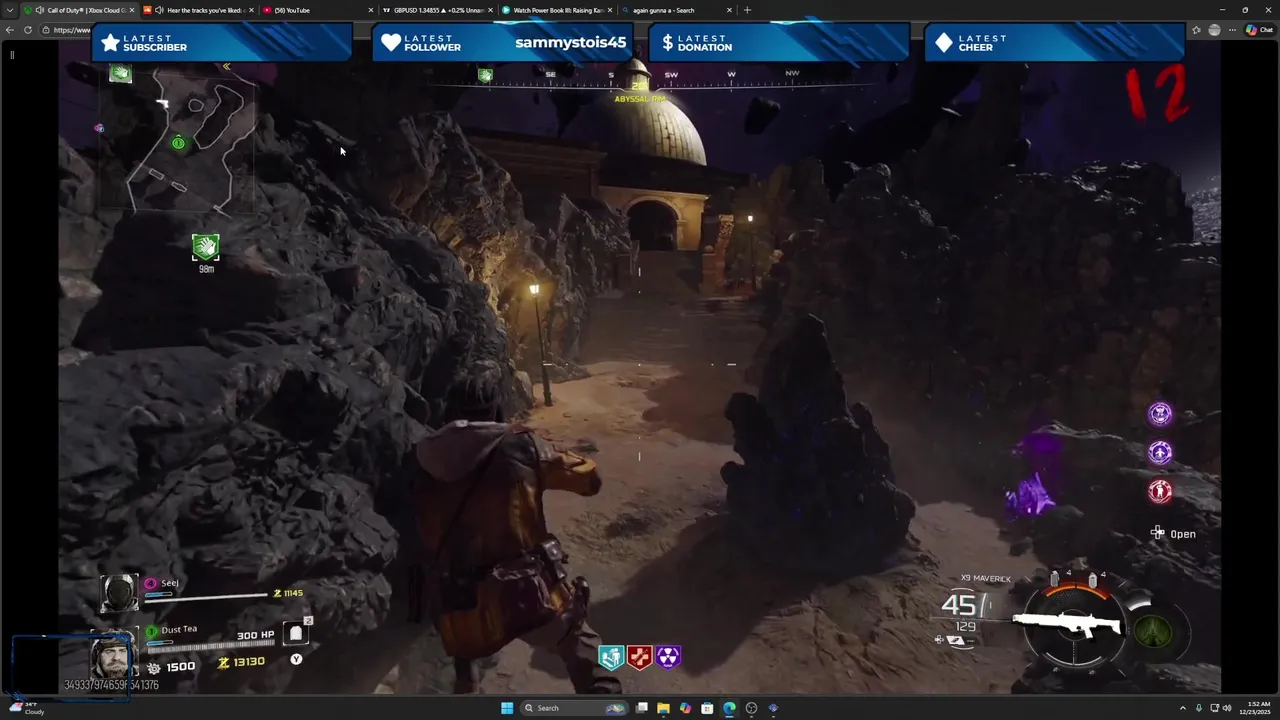Go back with the browser back arrow
1280x720 pixels.
click(x=10, y=30)
